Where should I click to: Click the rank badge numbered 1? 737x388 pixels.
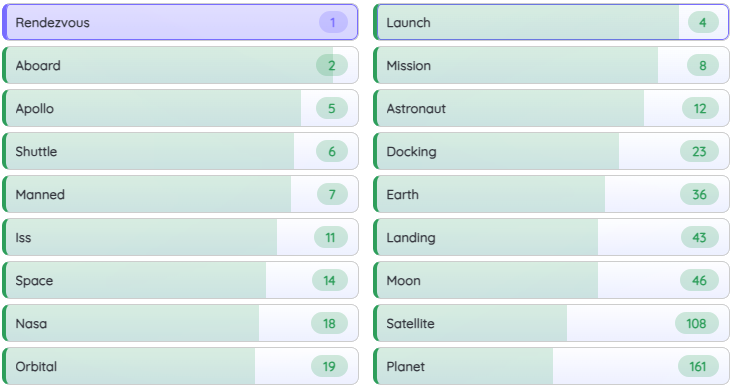coord(333,23)
